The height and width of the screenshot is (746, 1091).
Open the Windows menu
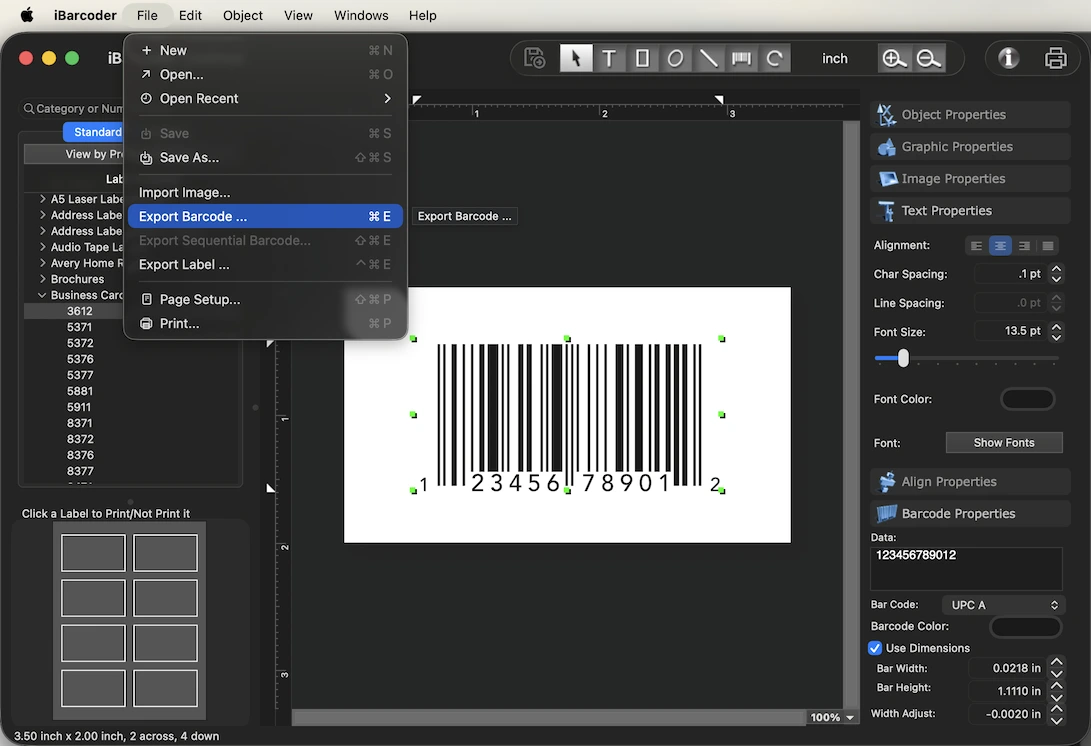coord(360,15)
